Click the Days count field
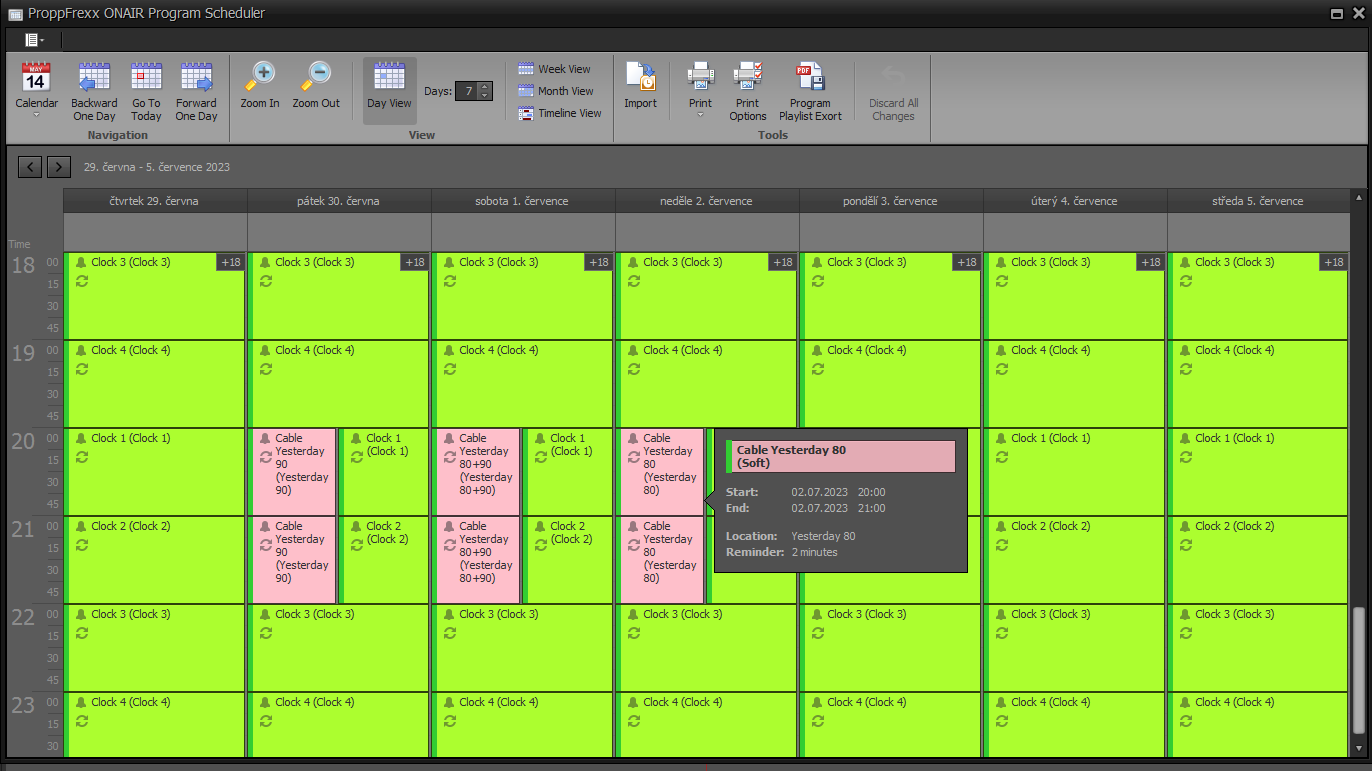The width and height of the screenshot is (1372, 771). point(466,91)
